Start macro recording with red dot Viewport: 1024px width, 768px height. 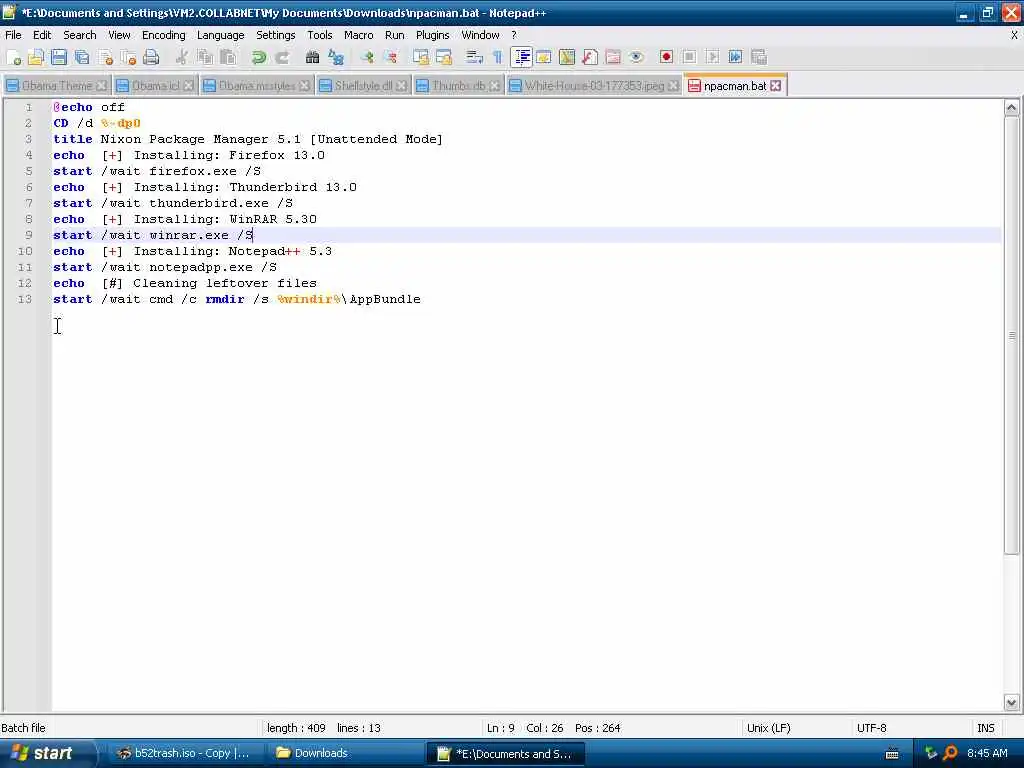[x=666, y=57]
